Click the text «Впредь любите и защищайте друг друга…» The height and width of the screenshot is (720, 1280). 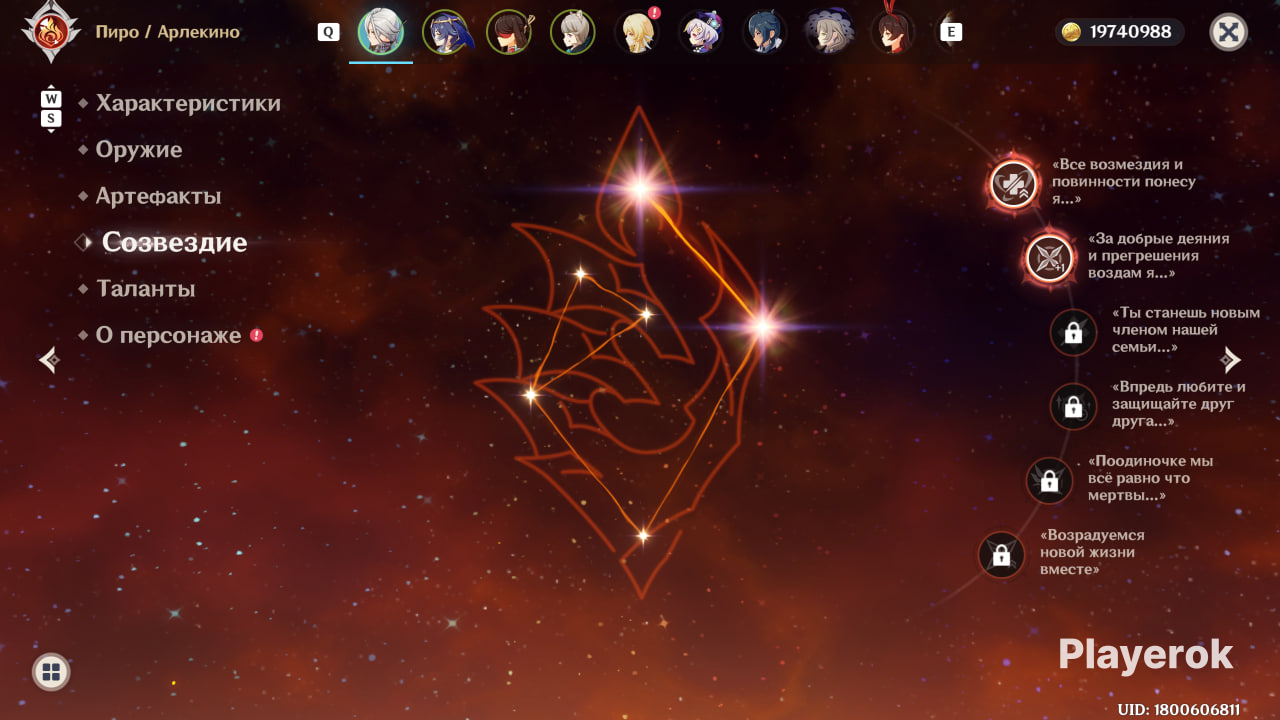(x=1179, y=404)
